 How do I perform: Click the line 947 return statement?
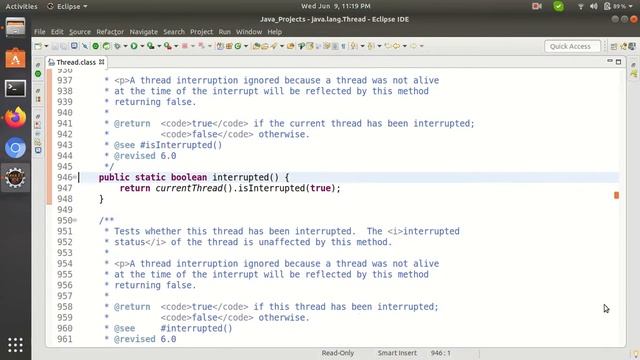point(230,188)
